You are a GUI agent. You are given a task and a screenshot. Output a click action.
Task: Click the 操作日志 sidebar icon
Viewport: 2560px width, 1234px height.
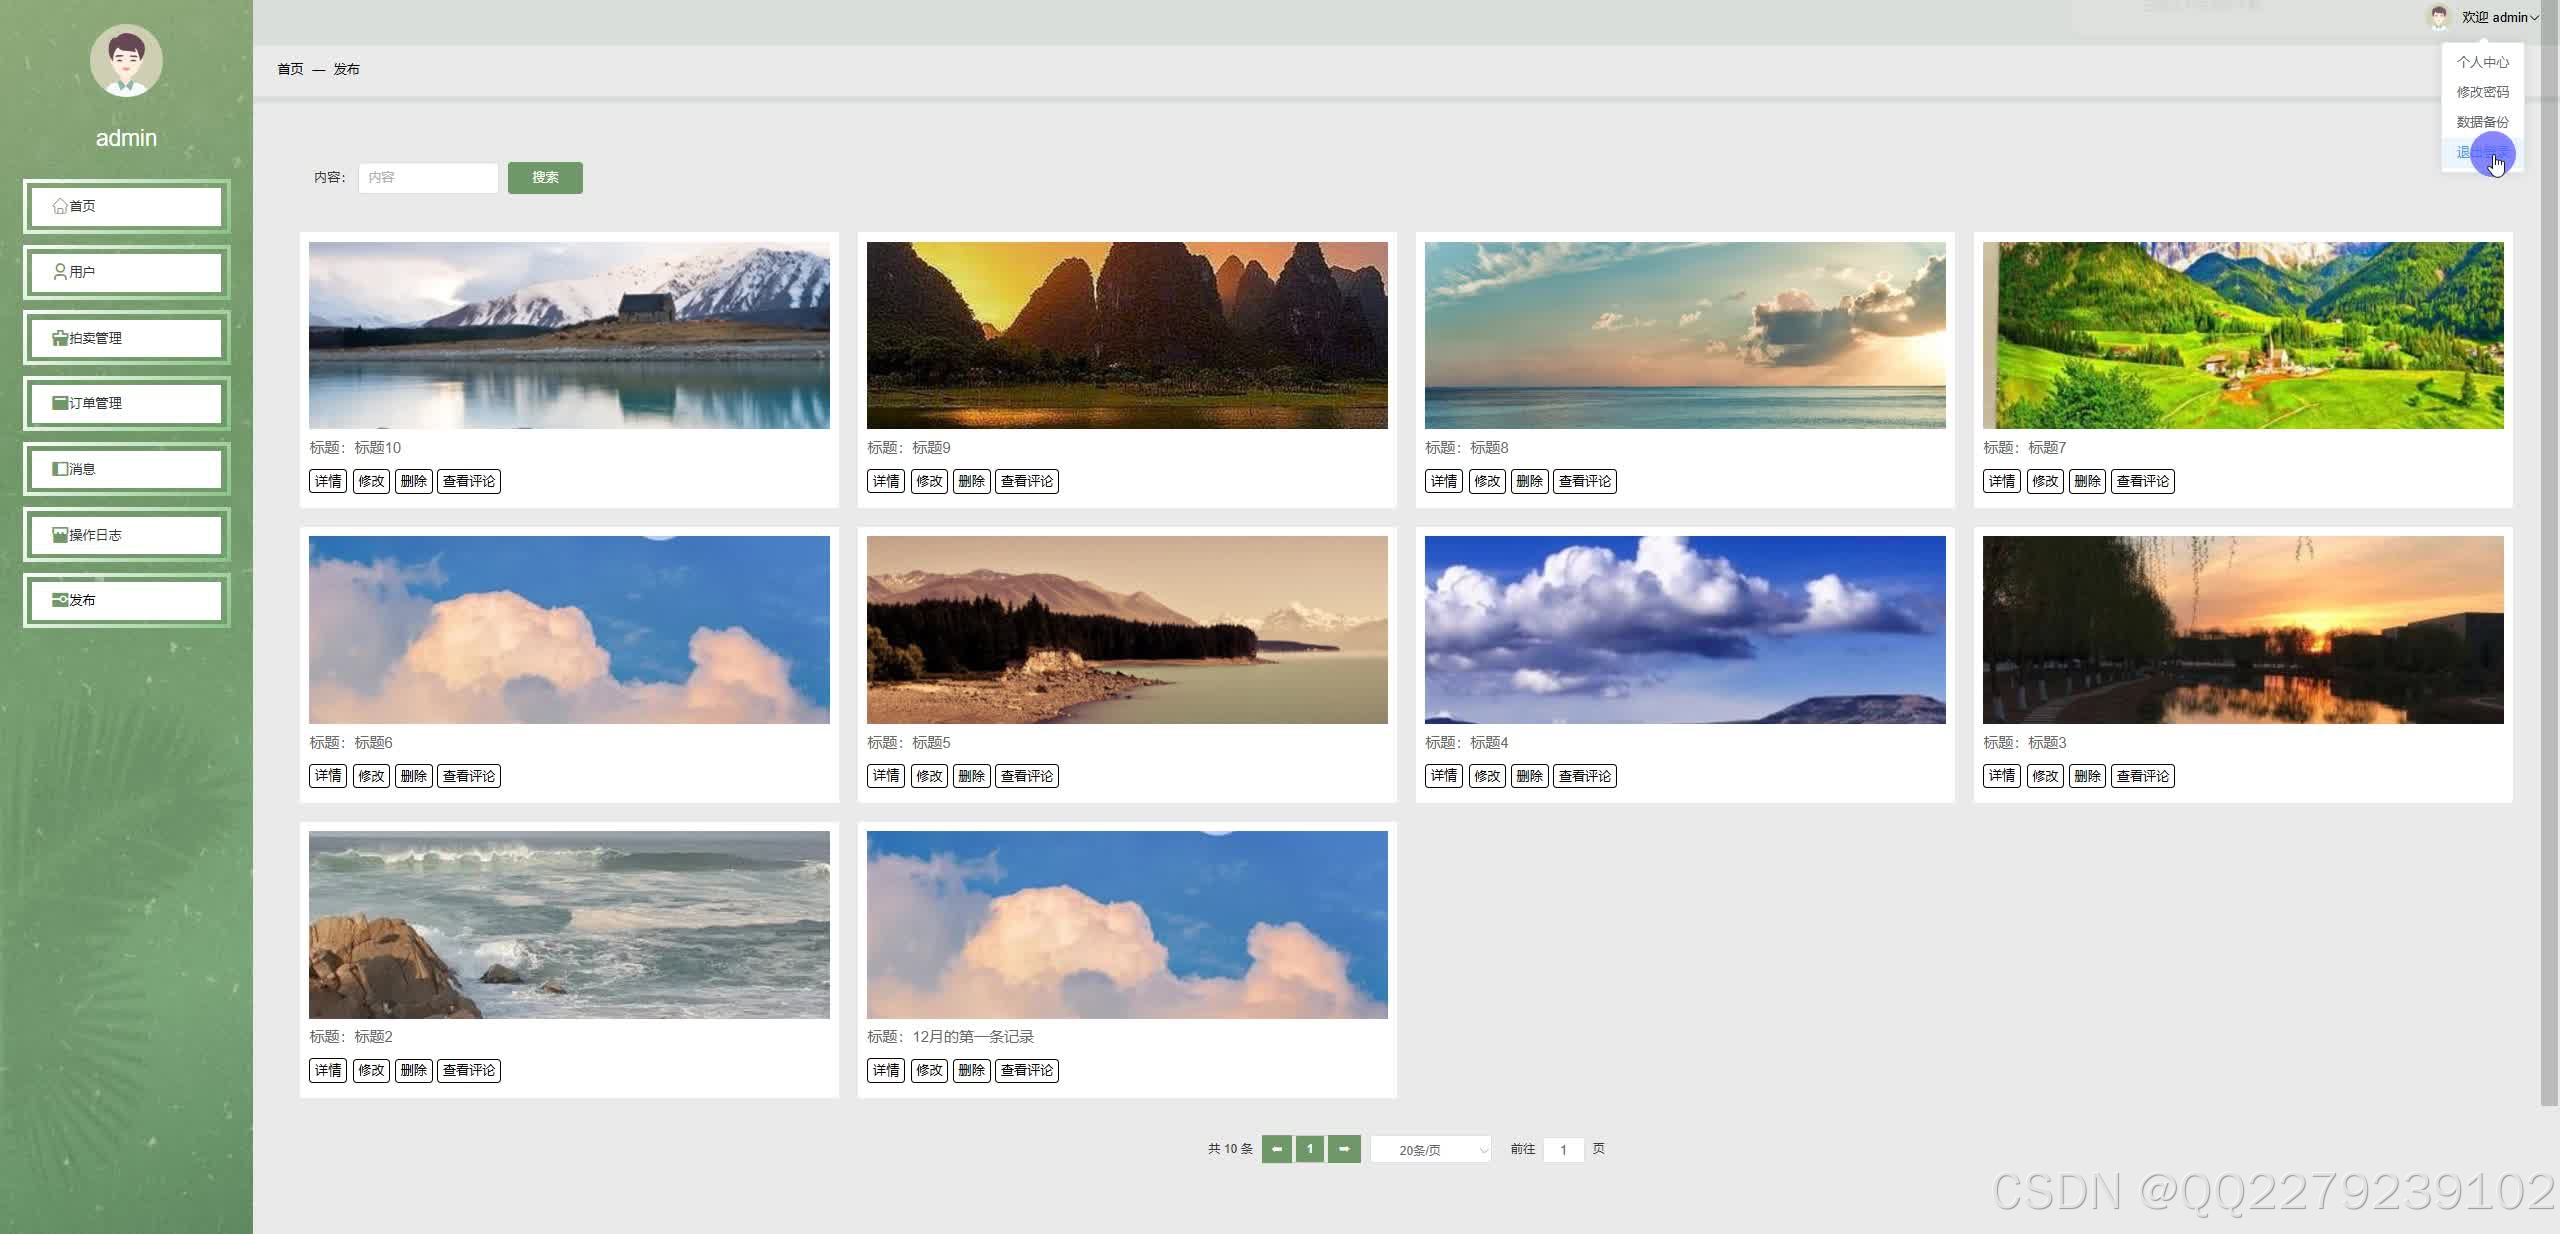click(60, 535)
